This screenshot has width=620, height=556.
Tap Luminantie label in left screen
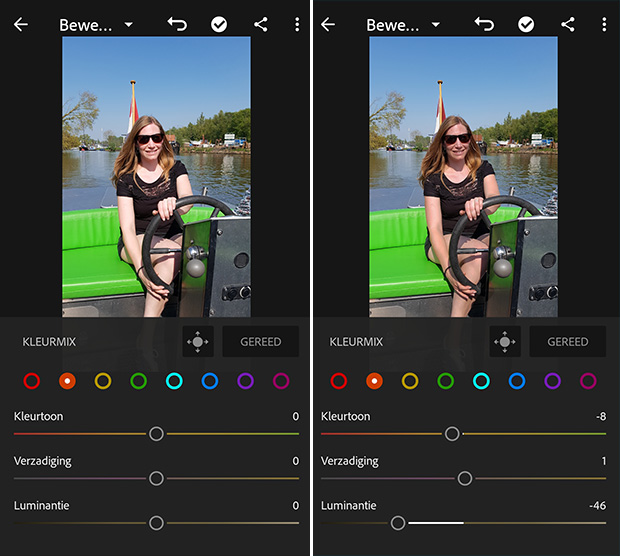(x=42, y=506)
